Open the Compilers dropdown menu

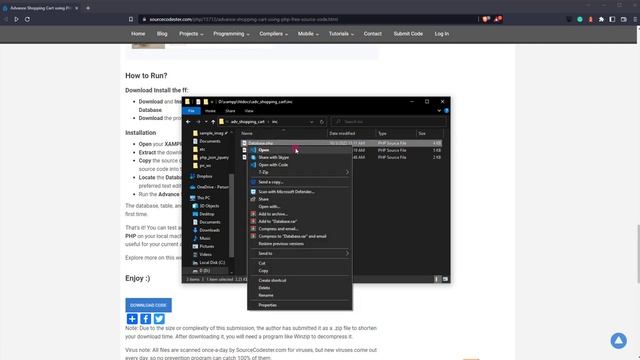[273, 34]
